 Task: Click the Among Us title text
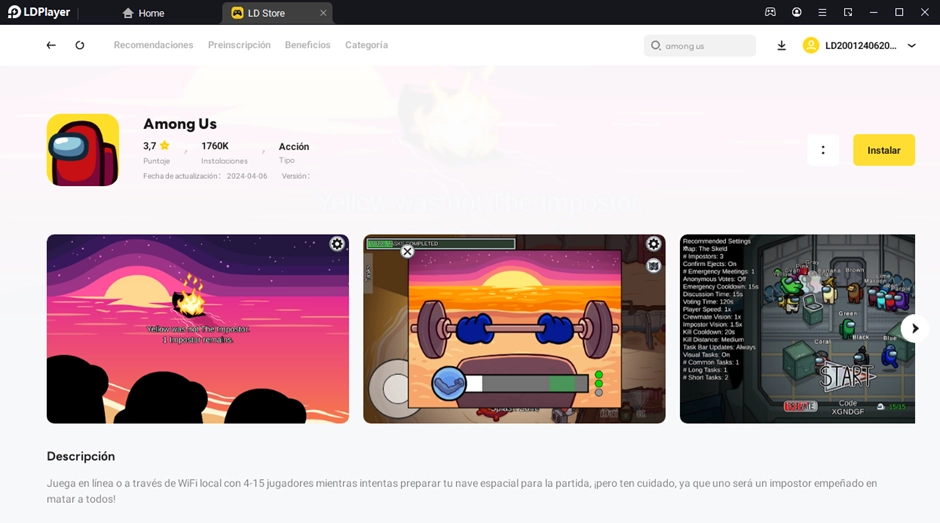coord(180,124)
